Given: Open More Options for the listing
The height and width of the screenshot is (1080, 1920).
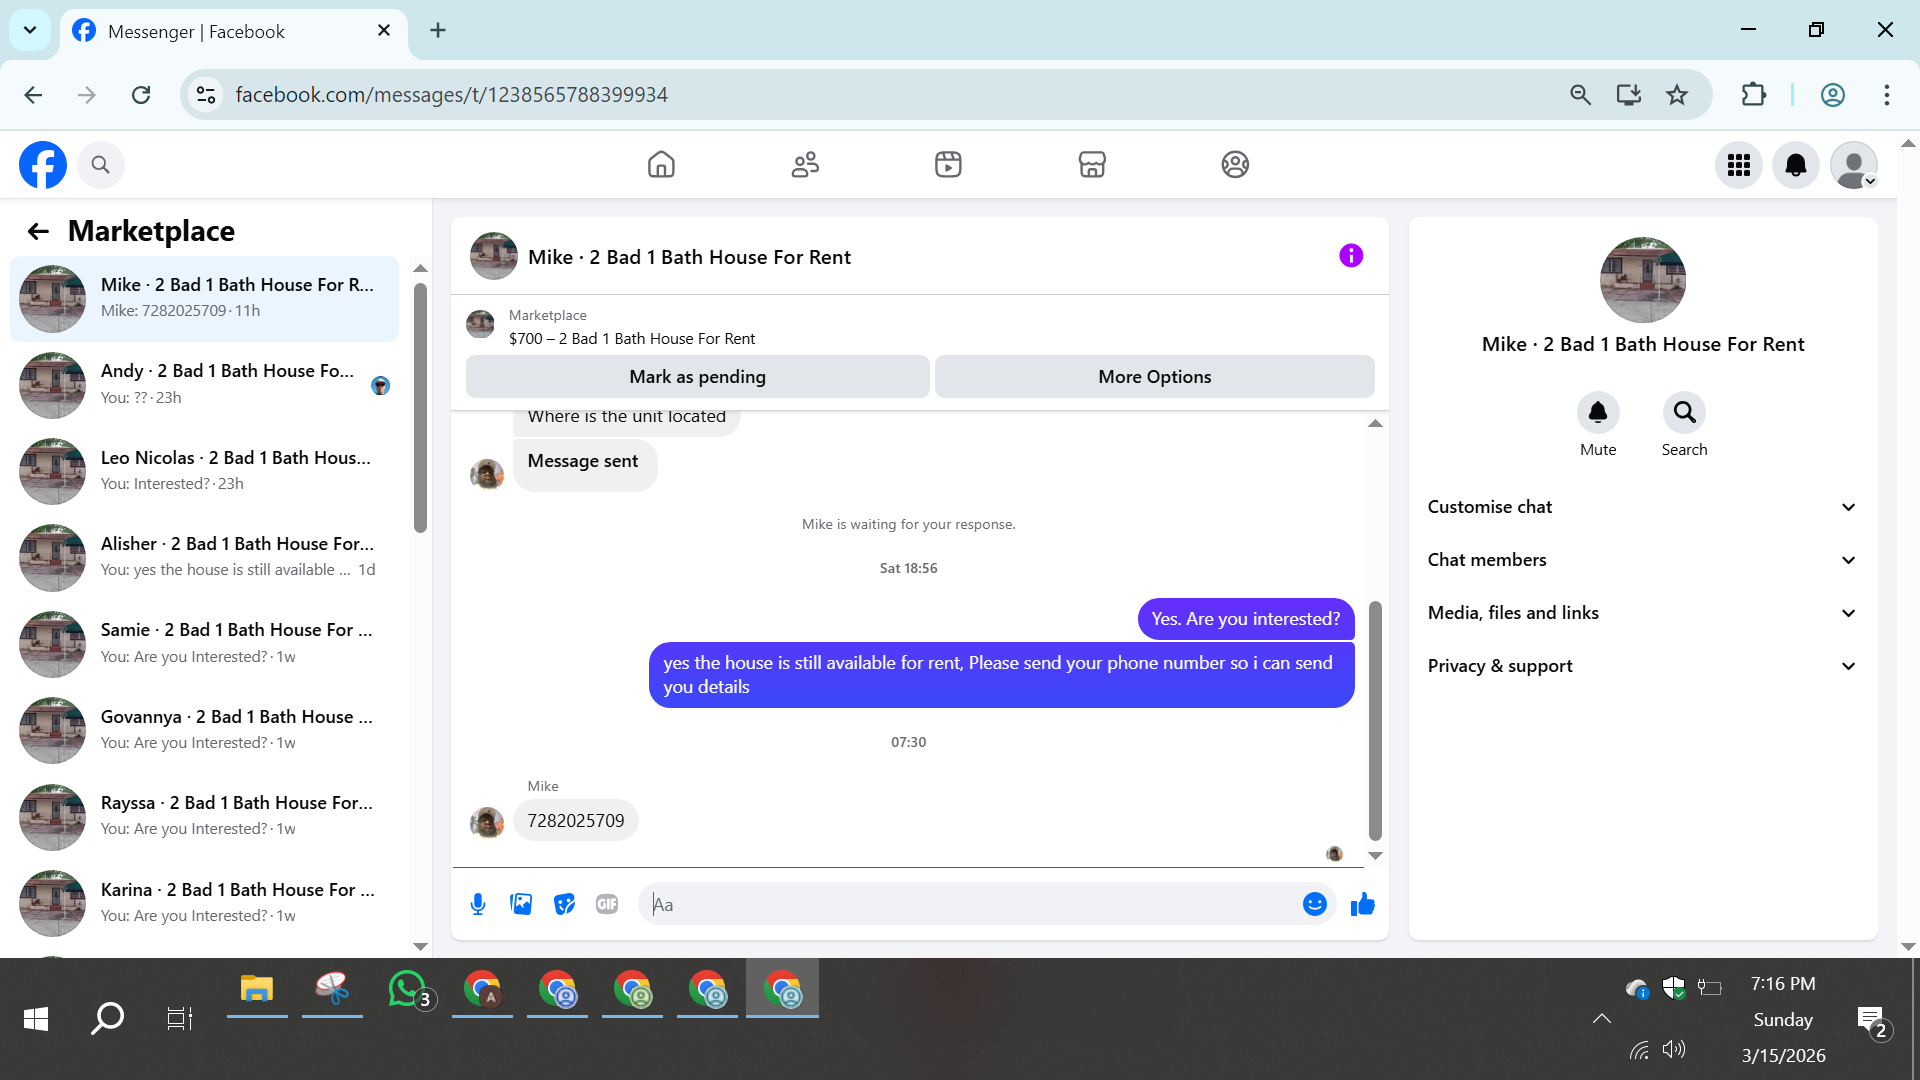Looking at the screenshot, I should tap(1155, 377).
